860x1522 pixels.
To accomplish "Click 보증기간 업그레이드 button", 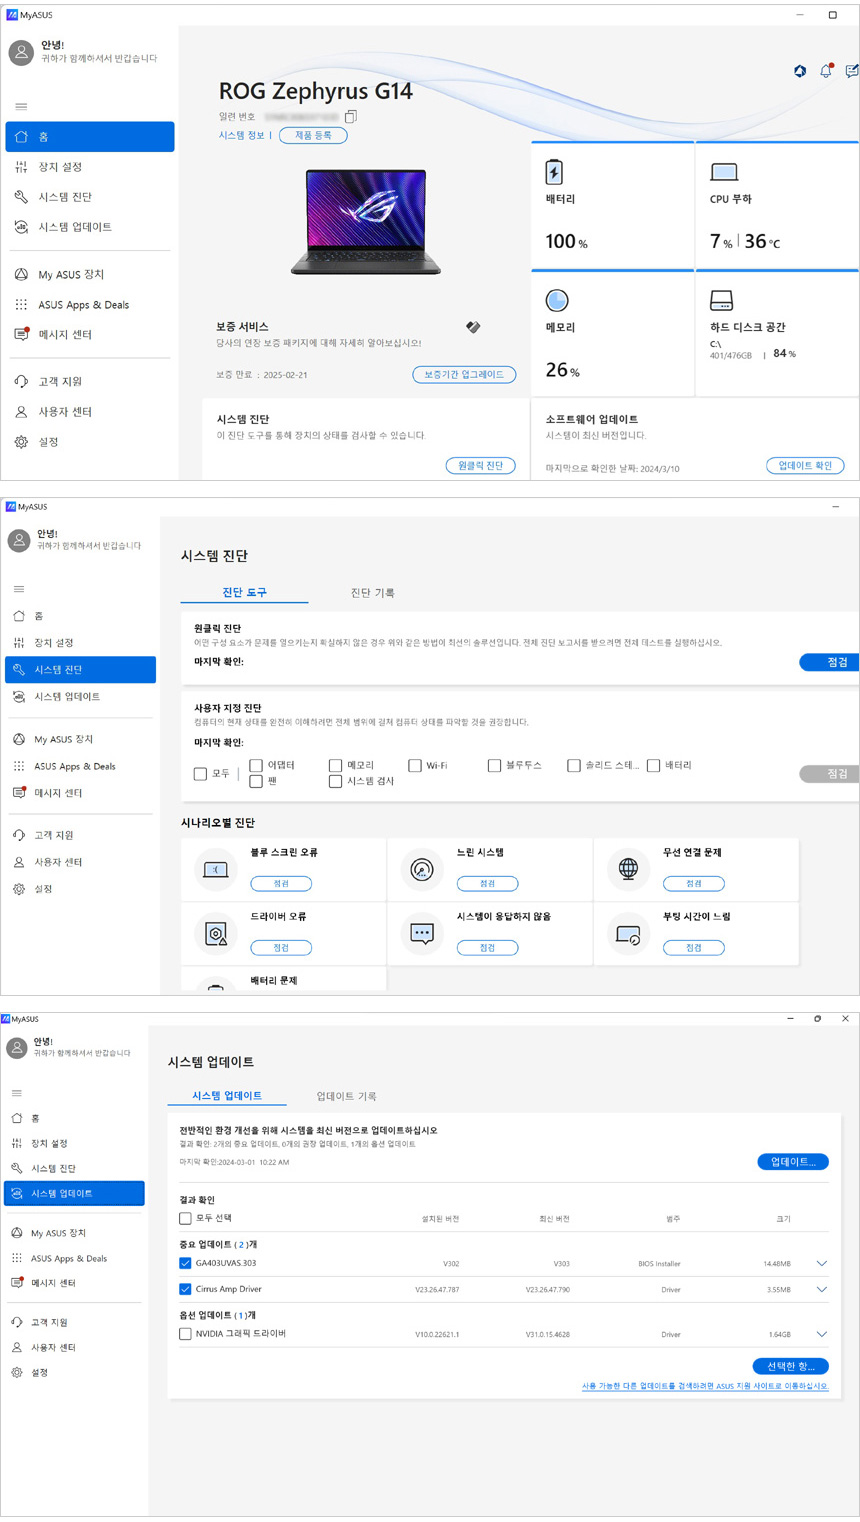I will pos(464,374).
